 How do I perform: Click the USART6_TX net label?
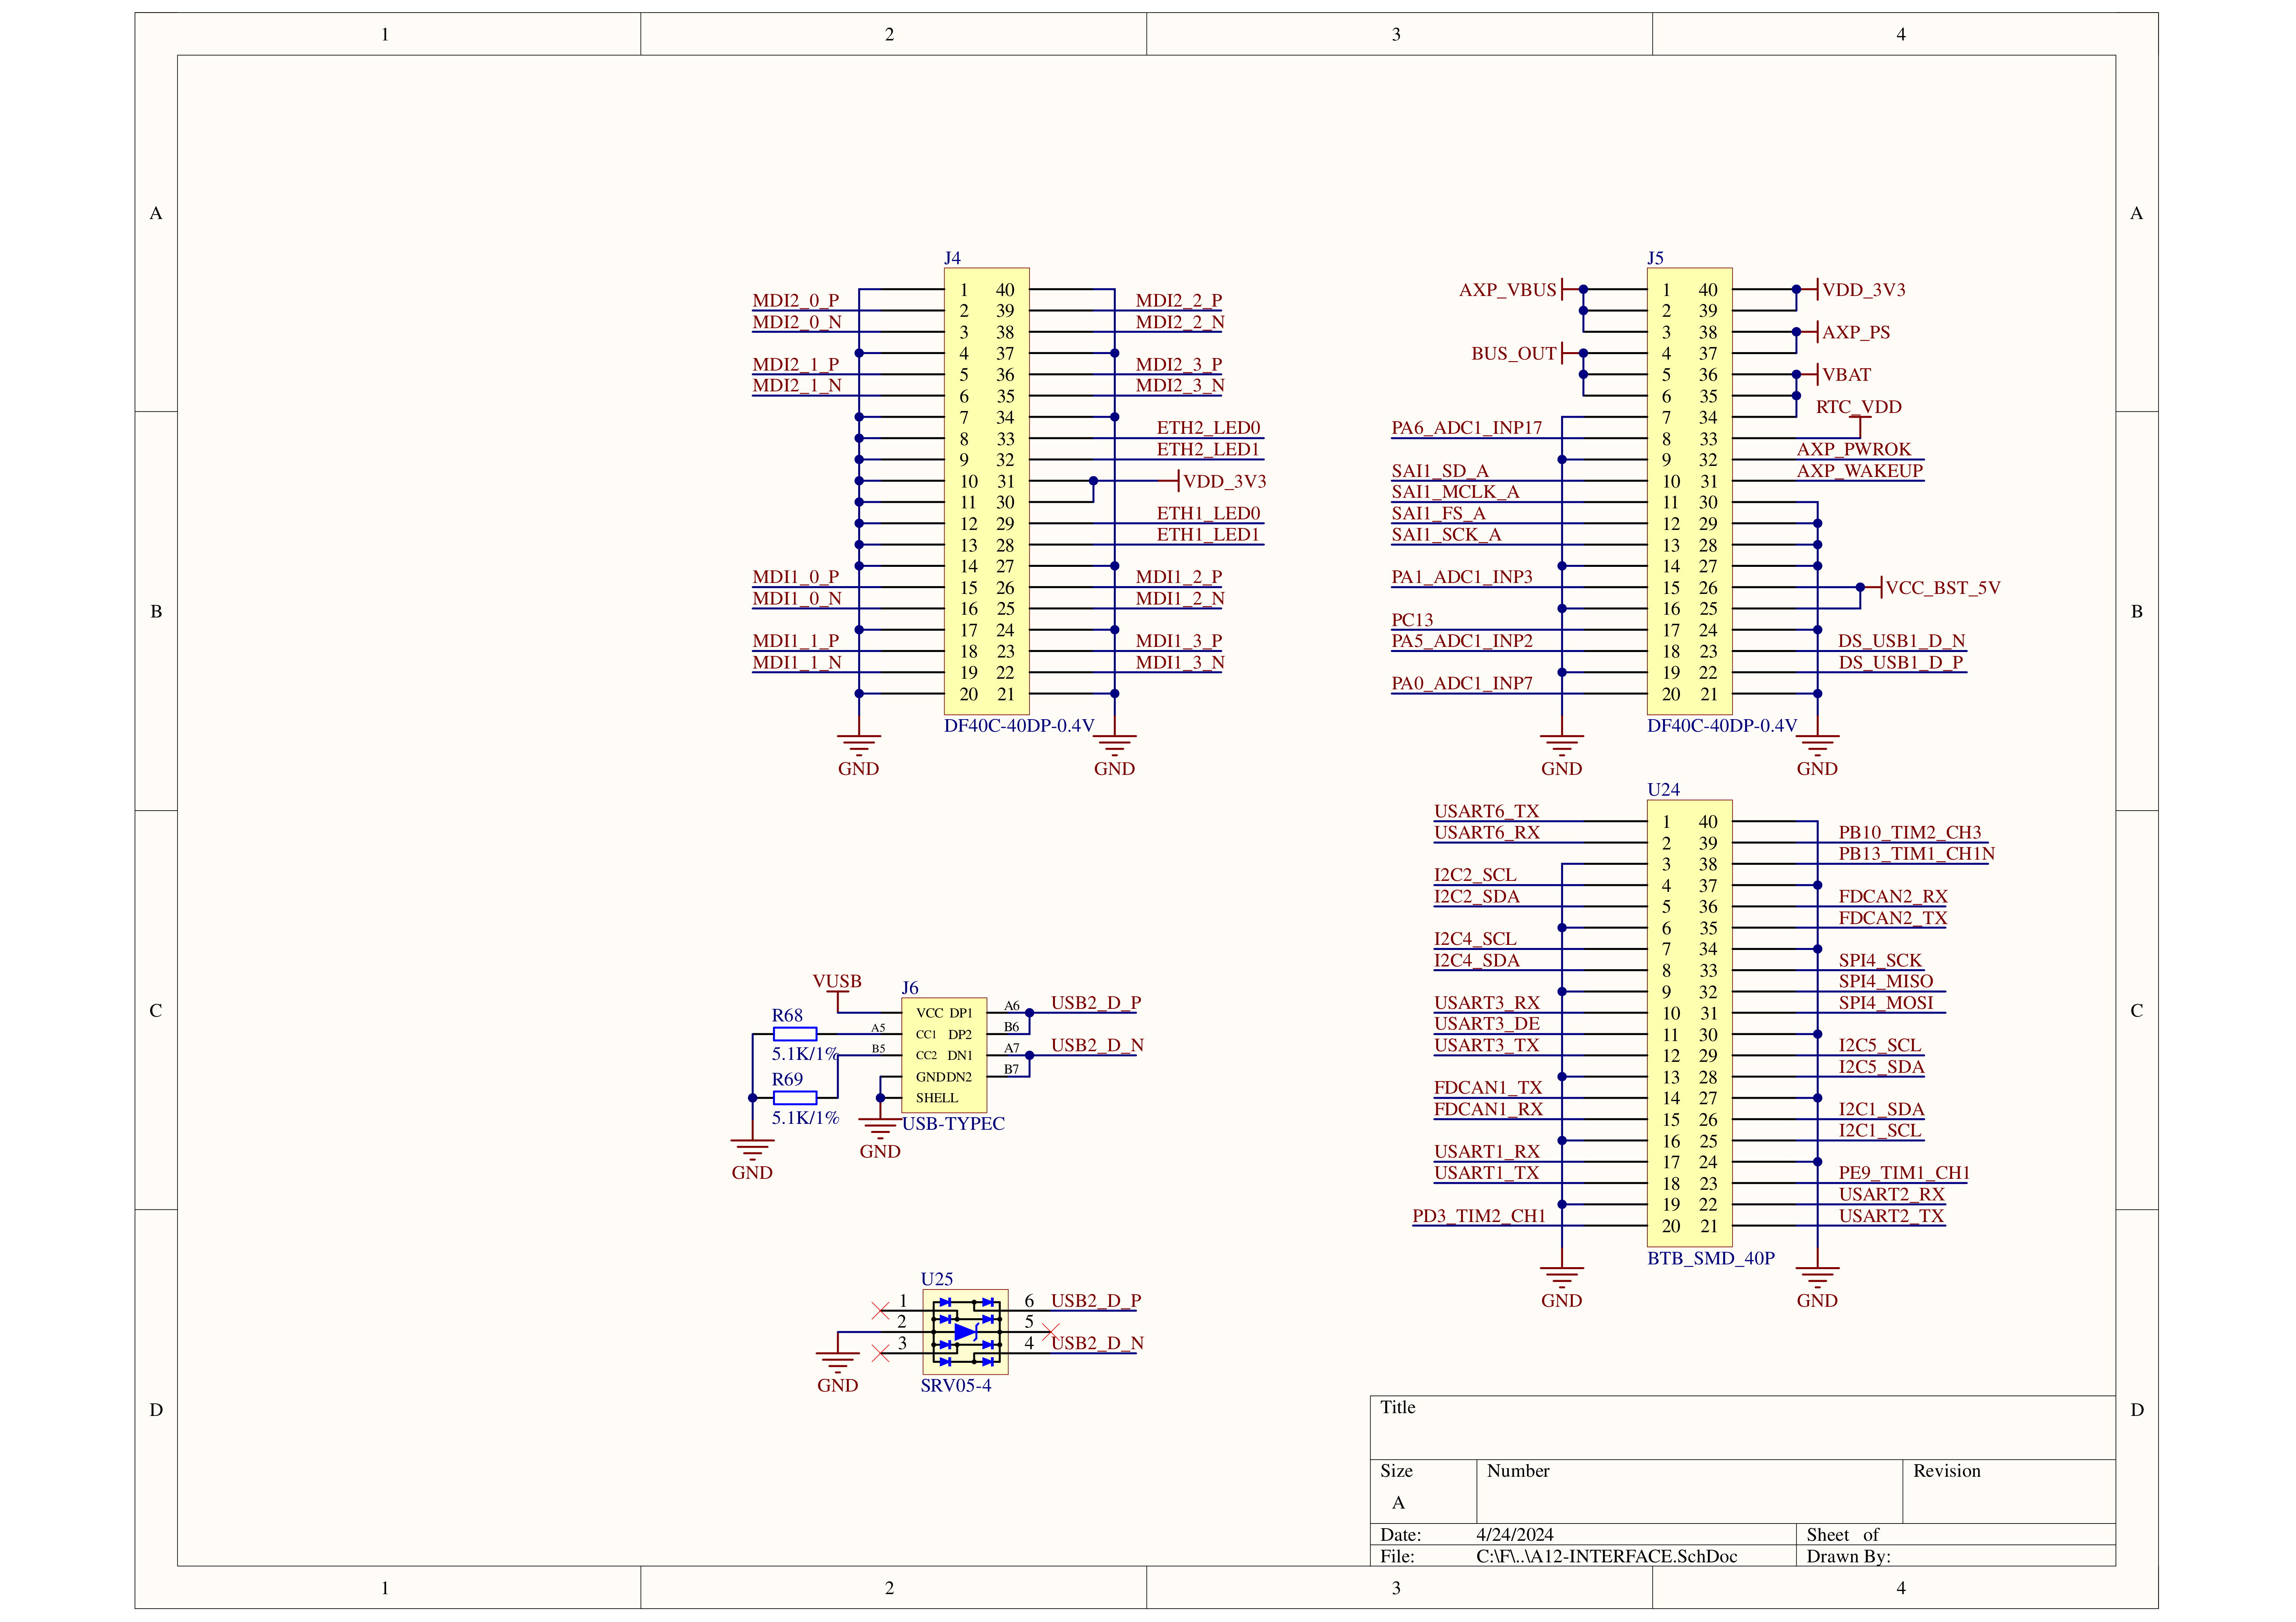pos(1487,812)
